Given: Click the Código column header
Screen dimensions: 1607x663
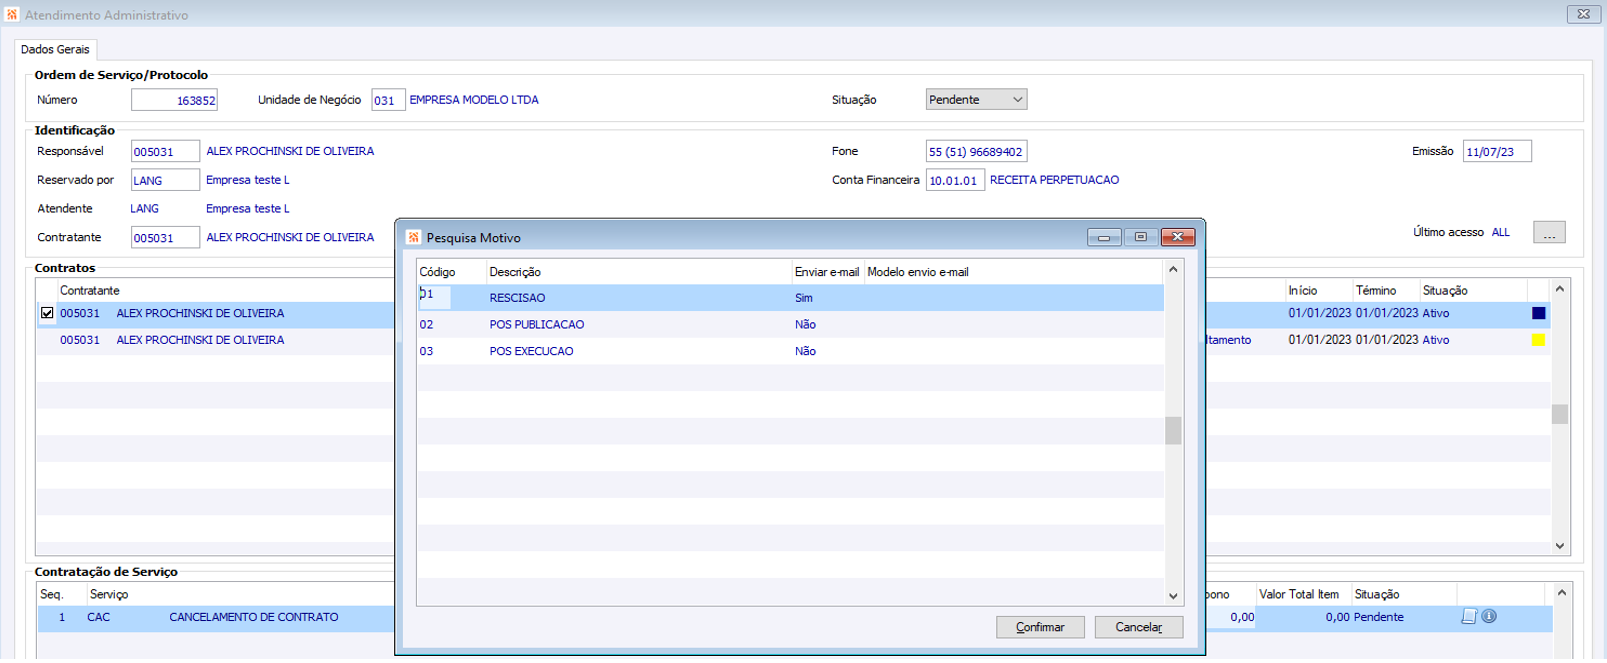Looking at the screenshot, I should [437, 272].
